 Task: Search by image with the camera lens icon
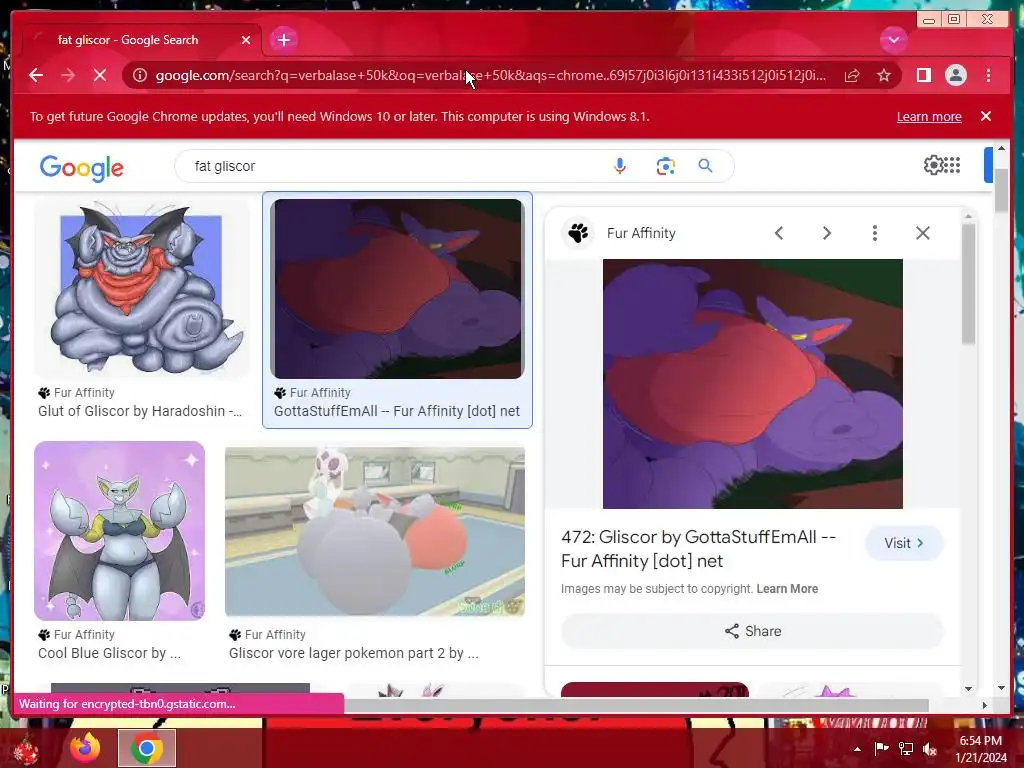665,166
